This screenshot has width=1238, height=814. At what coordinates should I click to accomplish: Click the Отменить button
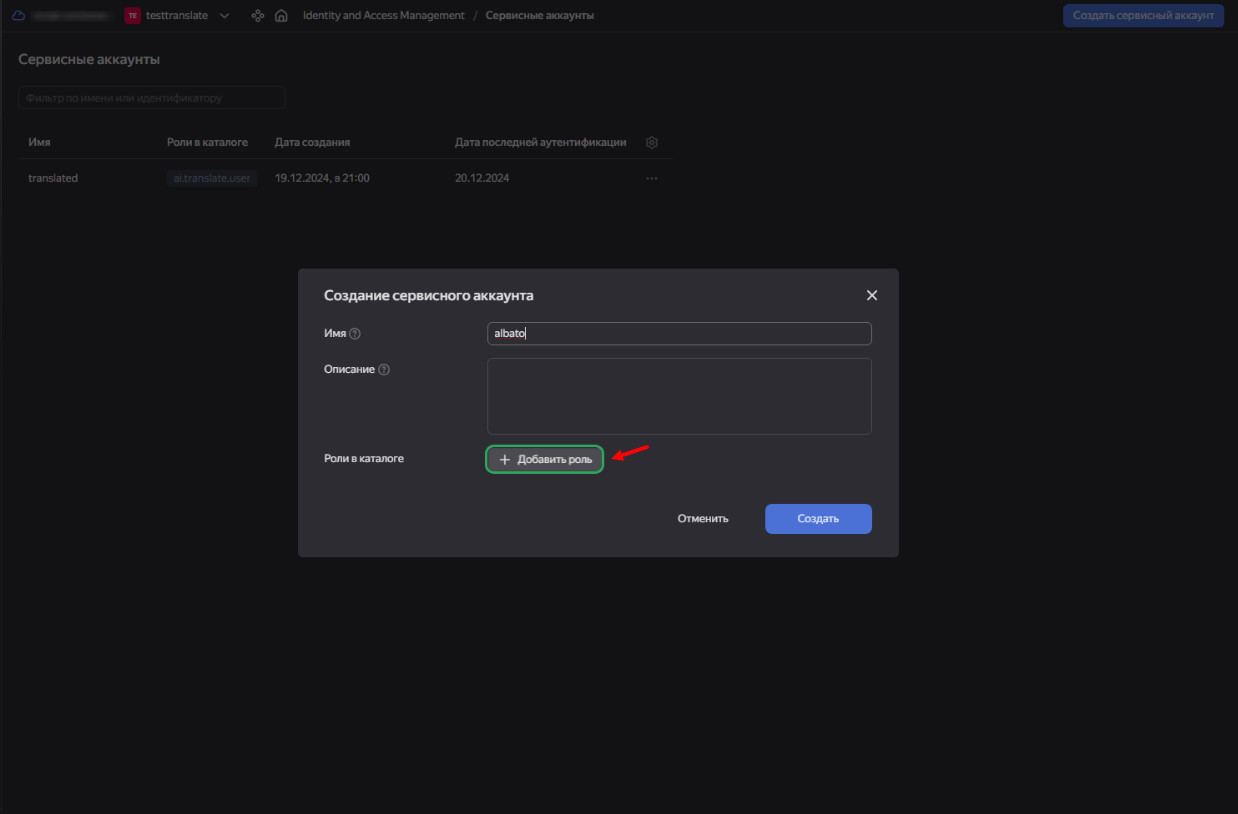coord(703,519)
